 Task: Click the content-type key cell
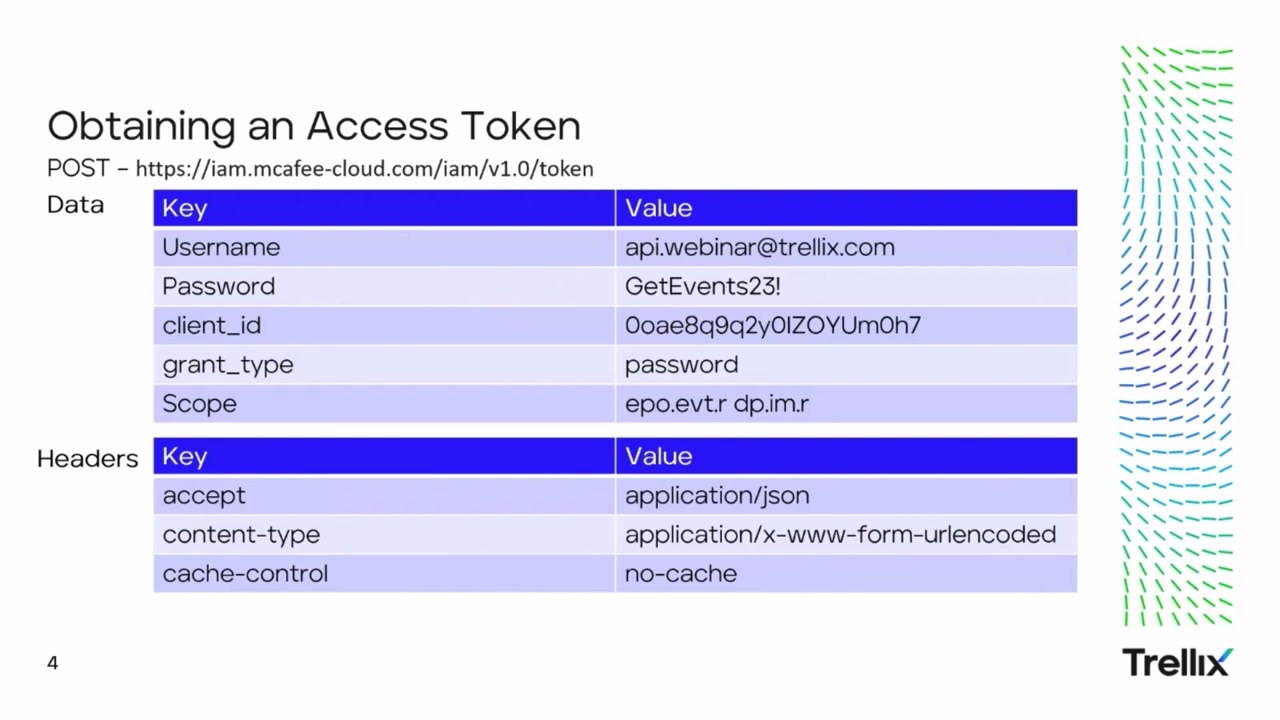tap(241, 534)
